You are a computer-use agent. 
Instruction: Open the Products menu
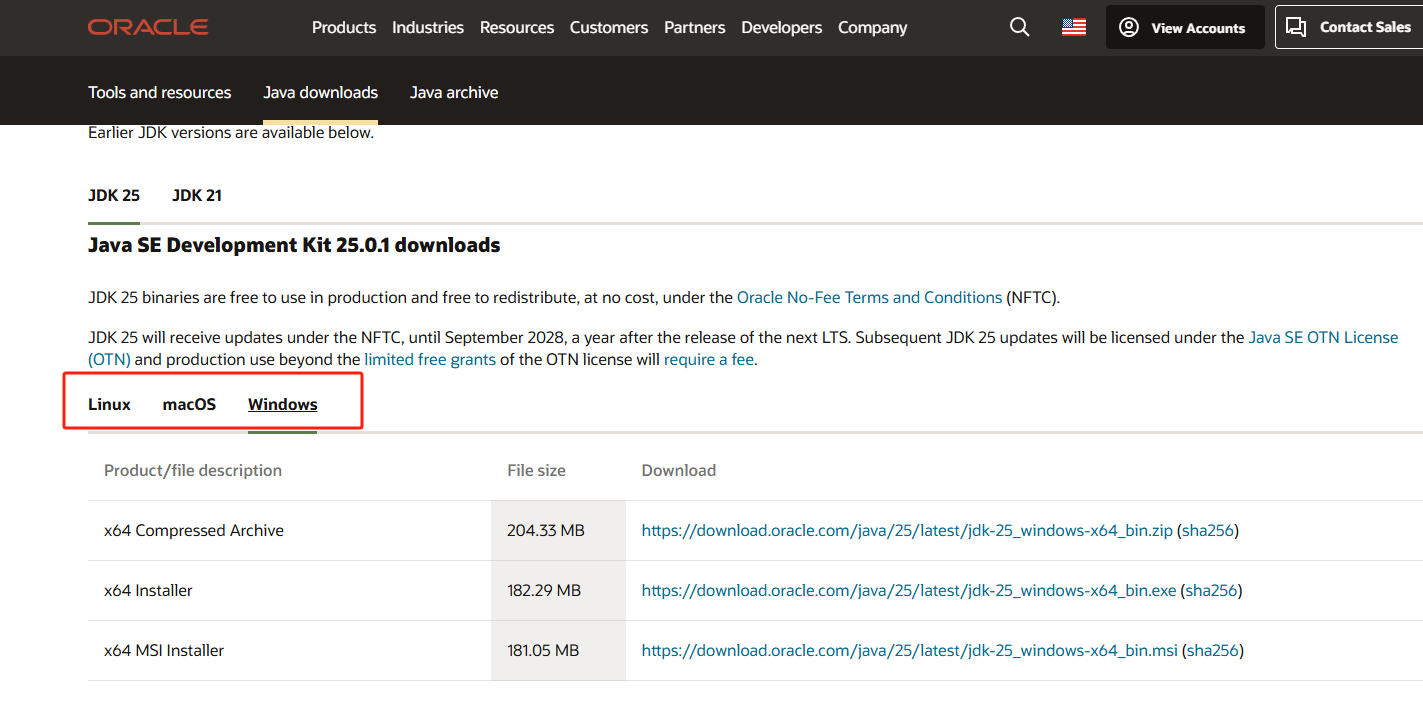pos(344,28)
